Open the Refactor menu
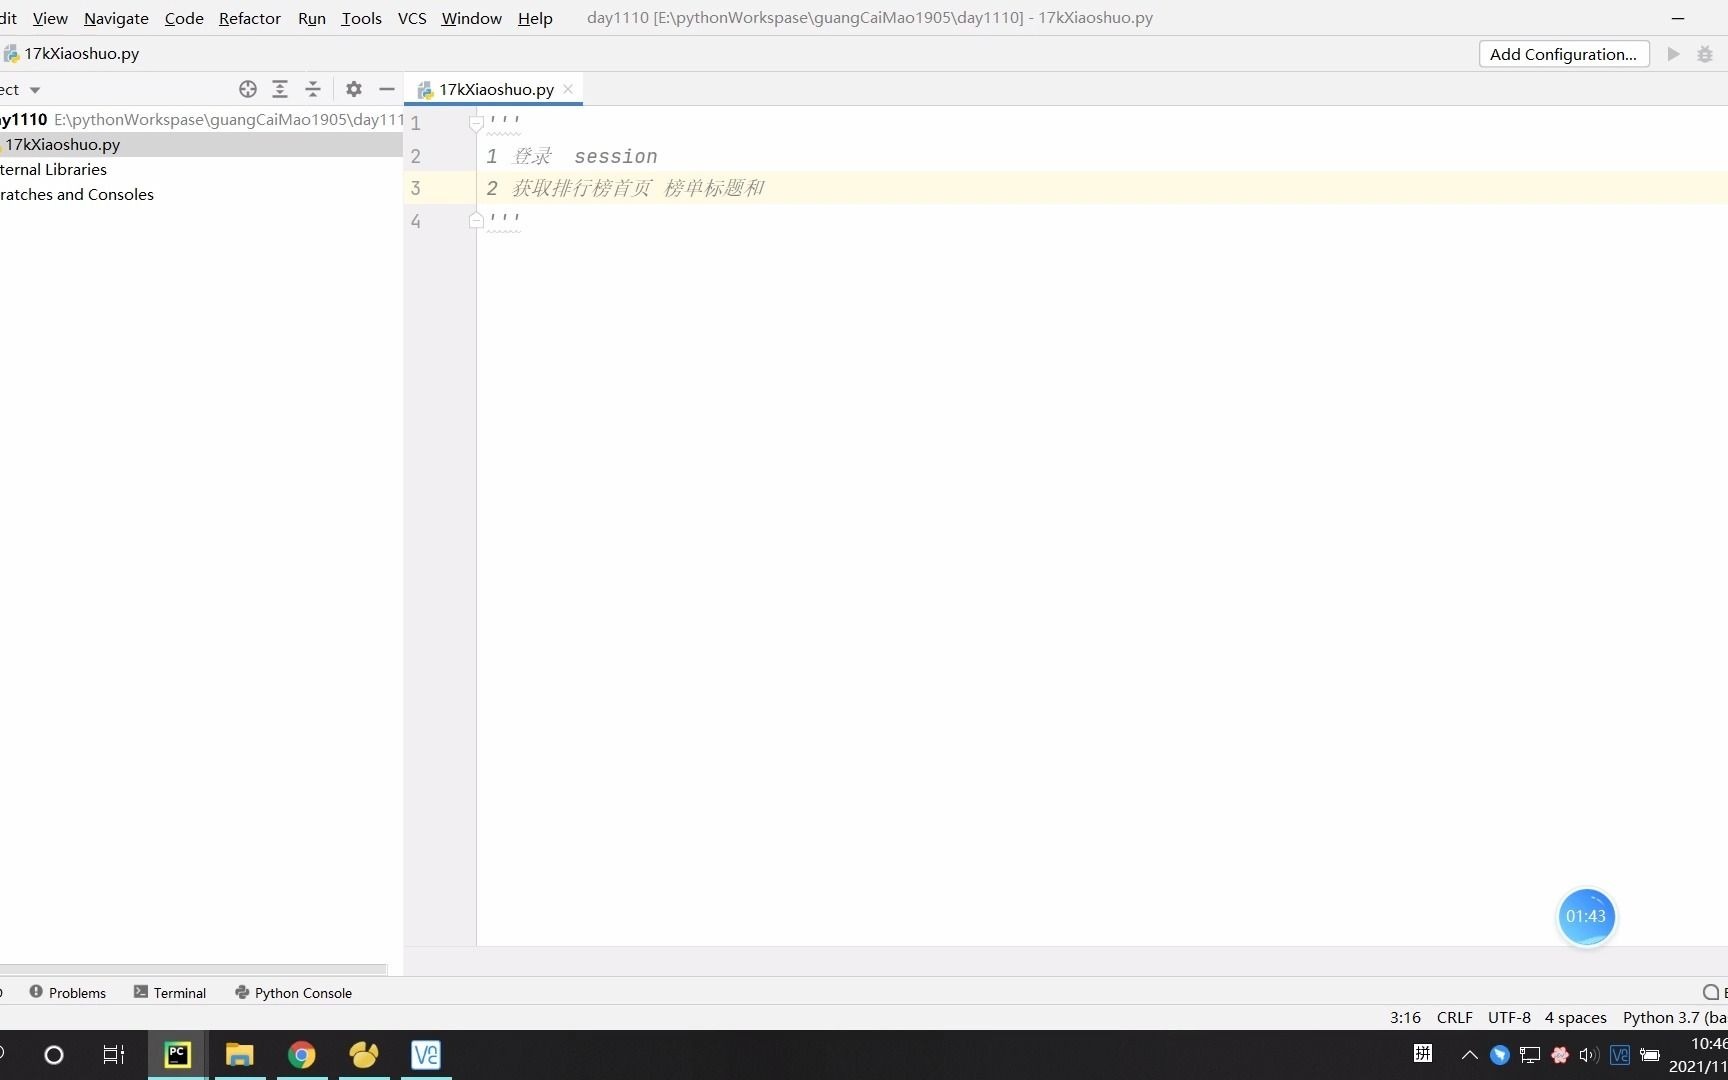 (x=250, y=18)
